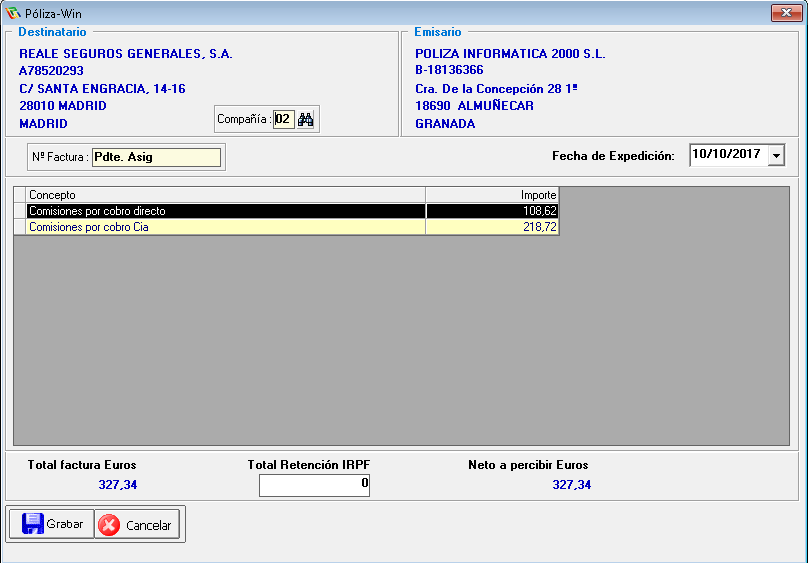Click the Importe column header
Image resolution: width=808 pixels, height=563 pixels.
coord(492,195)
